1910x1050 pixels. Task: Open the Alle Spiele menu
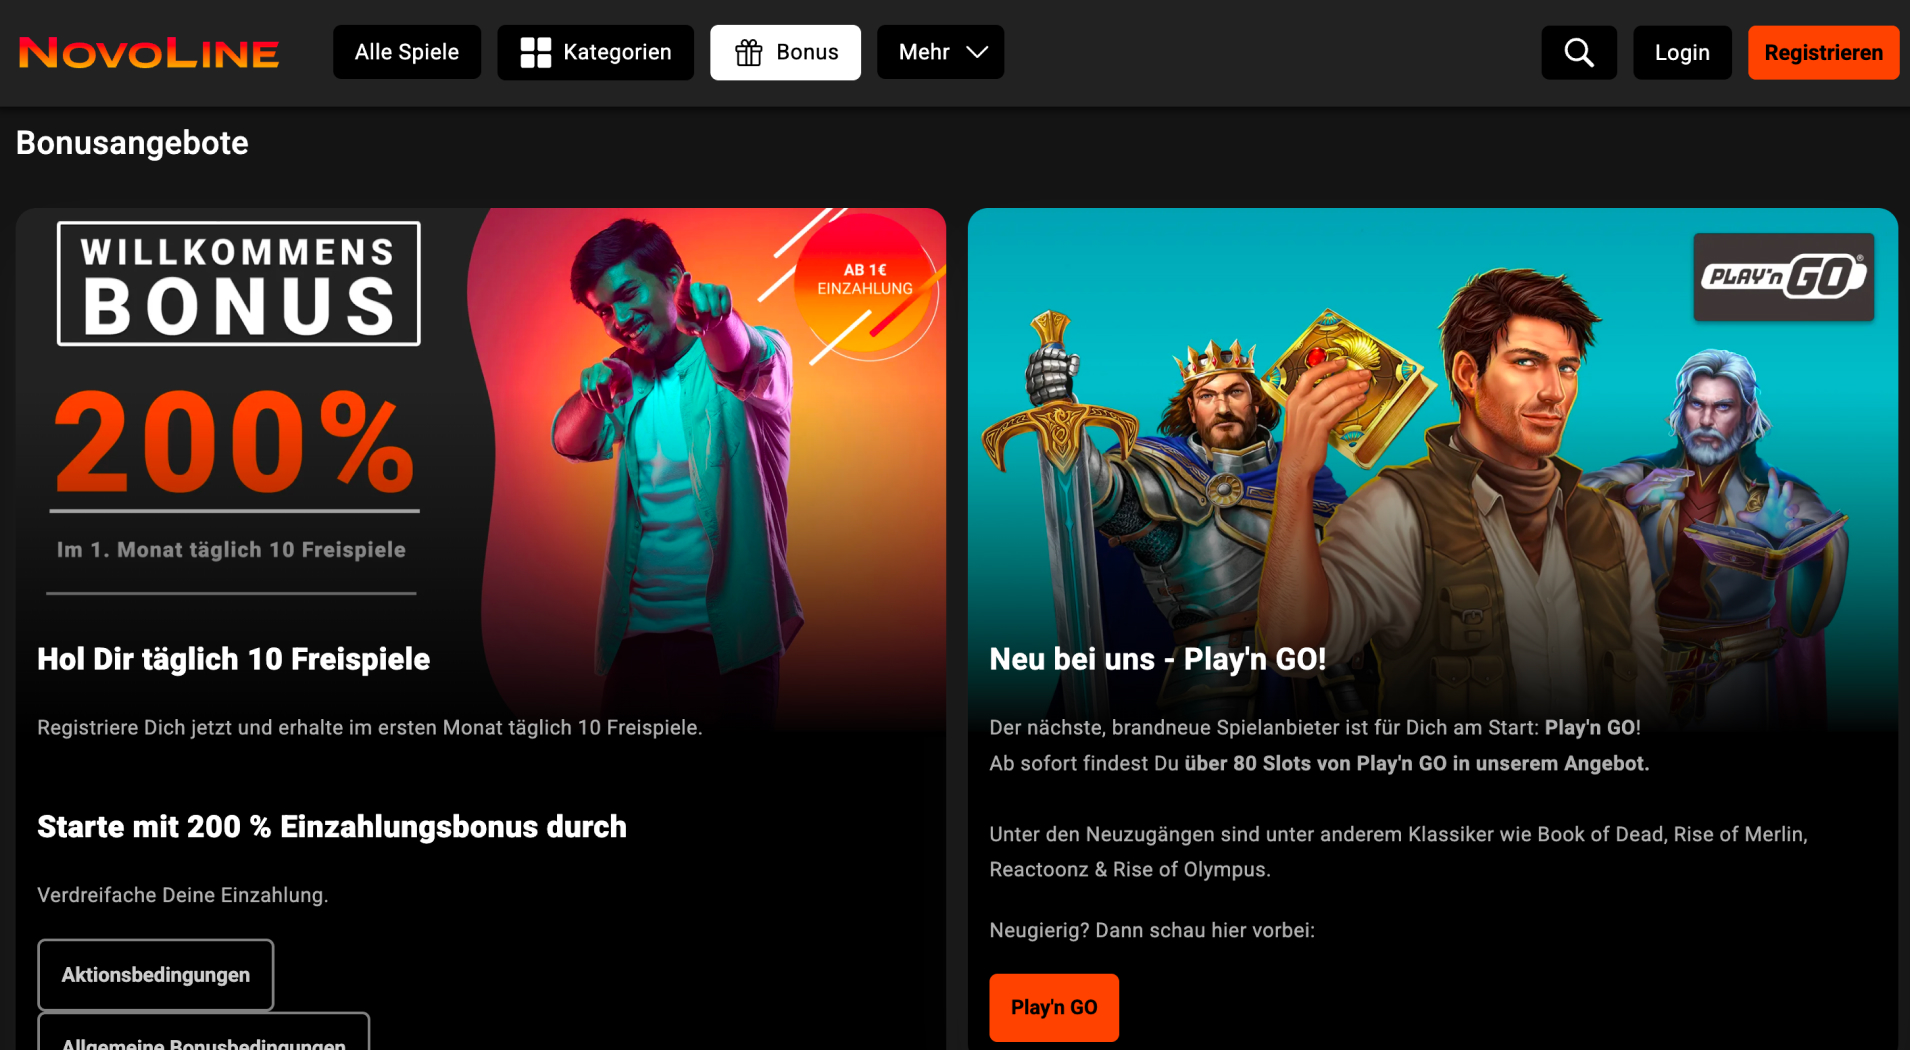tap(407, 52)
